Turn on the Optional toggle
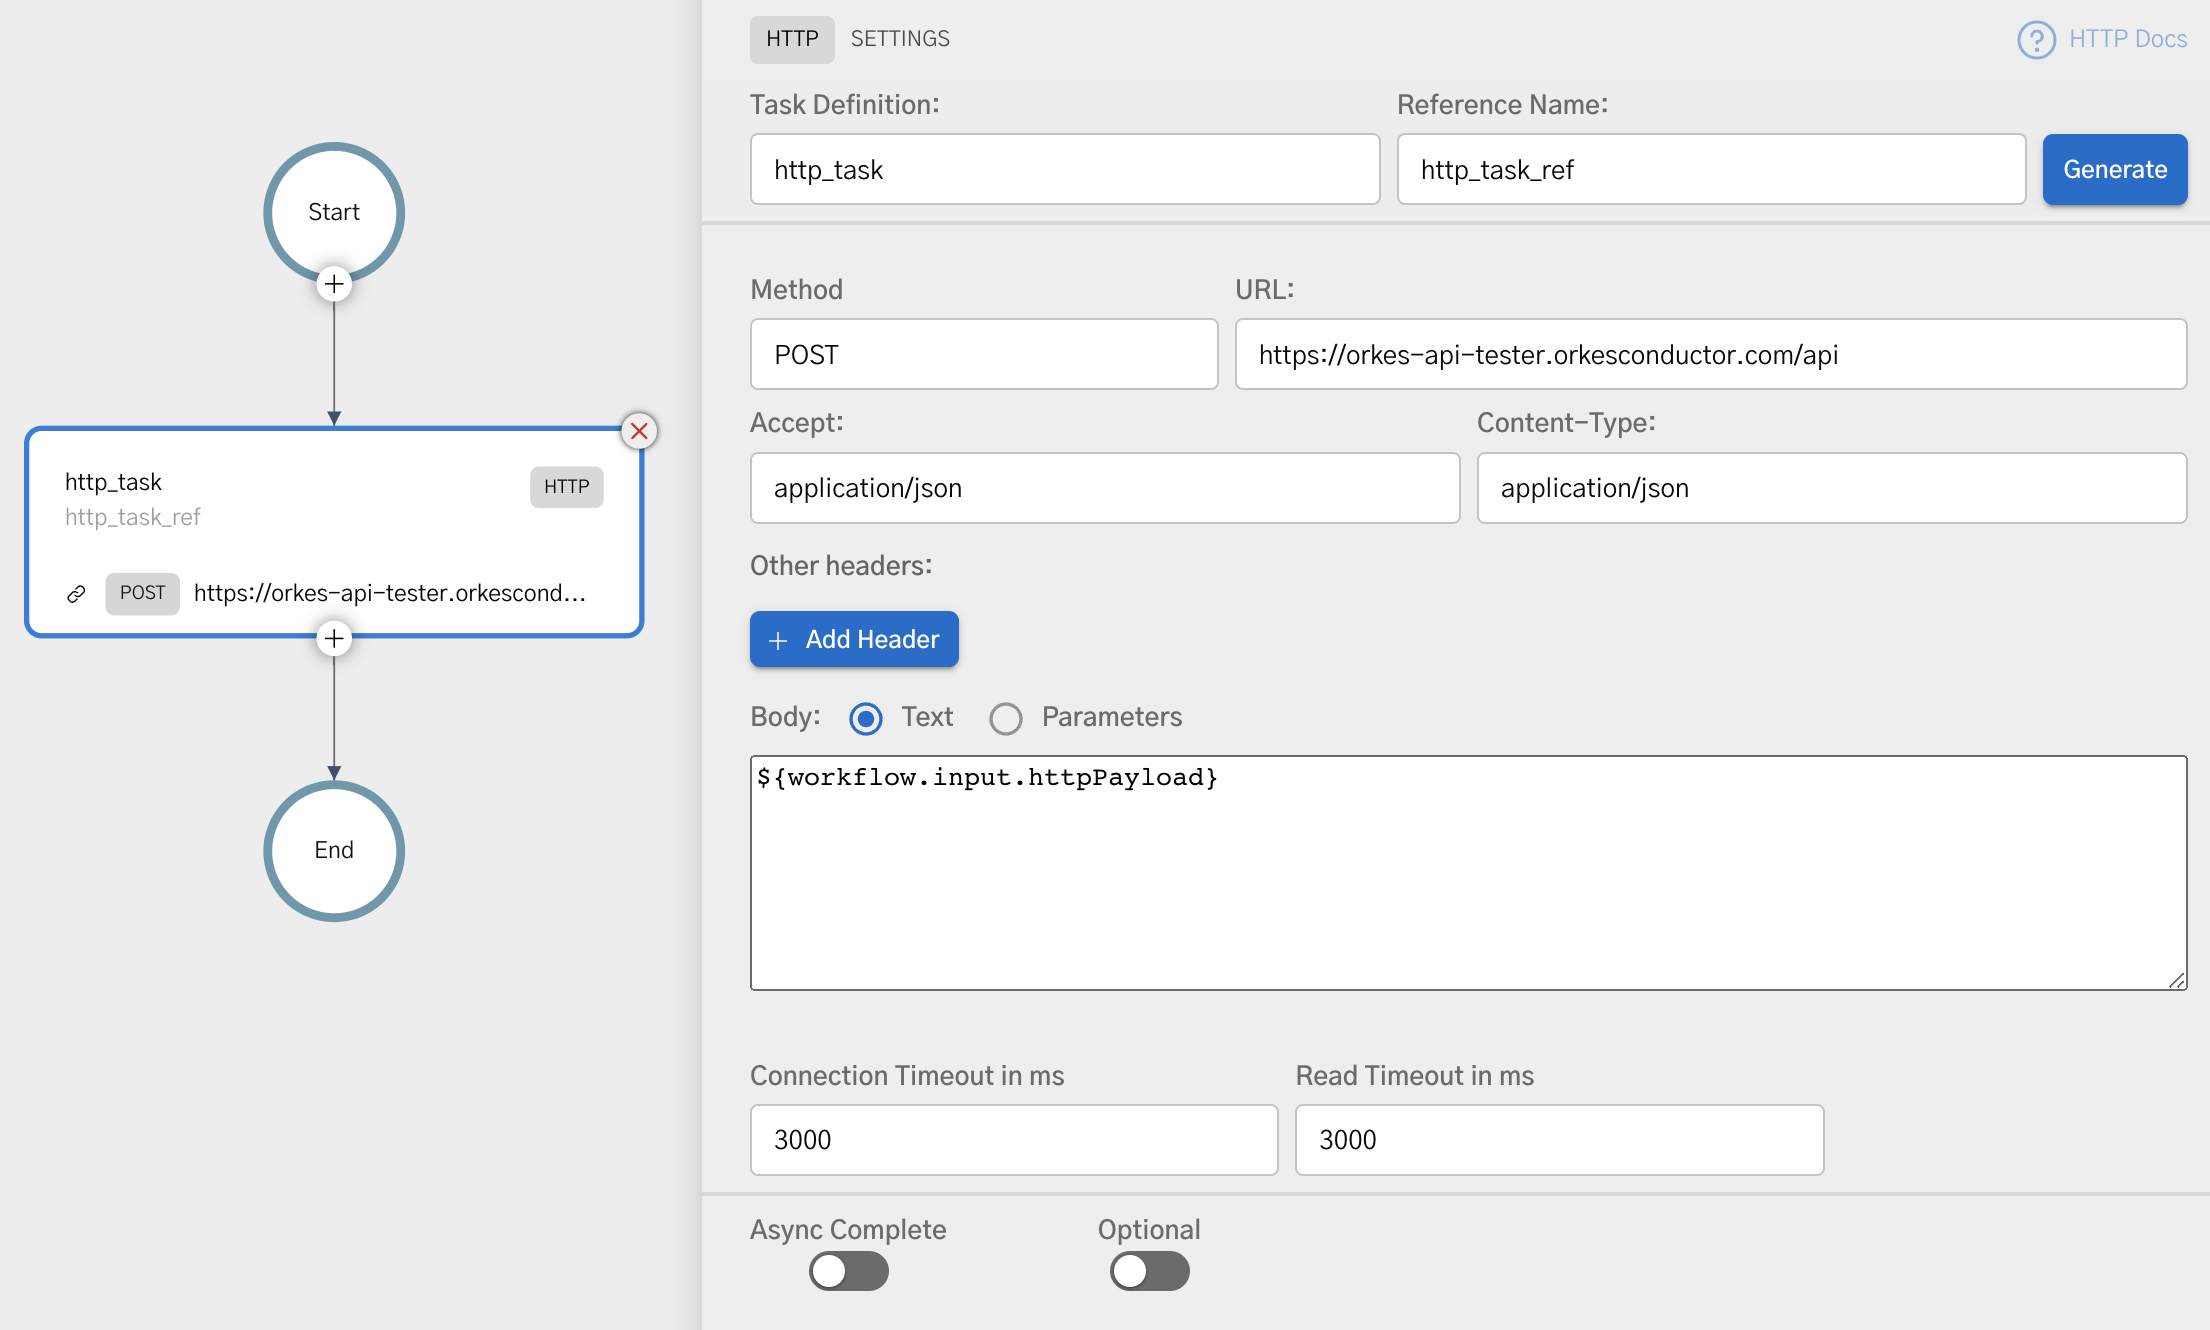The height and width of the screenshot is (1330, 2210). [x=1149, y=1271]
